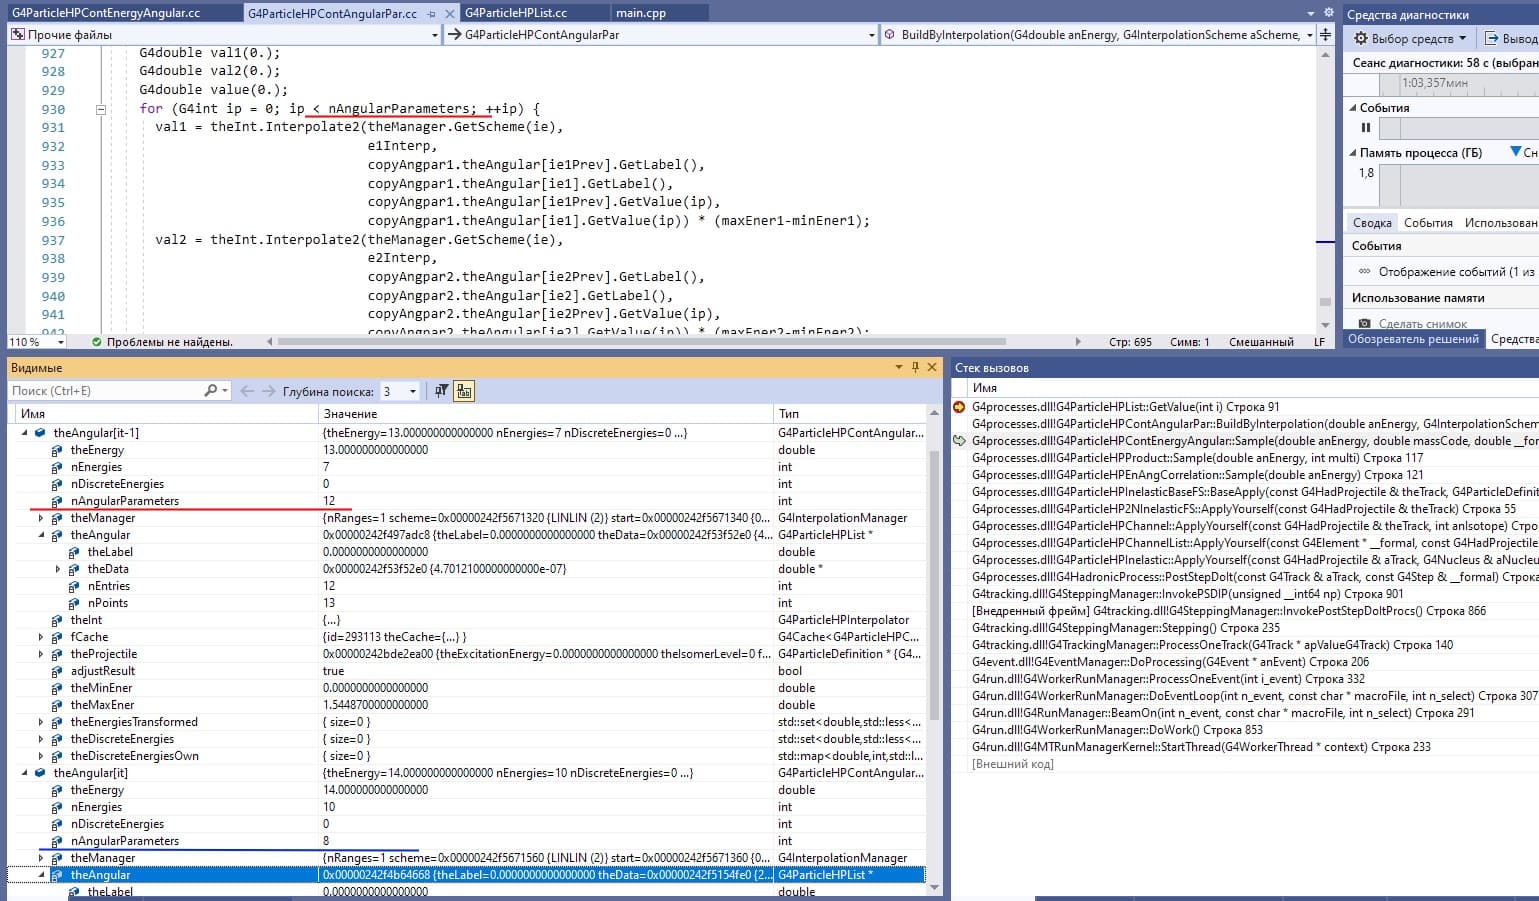Image resolution: width=1539 pixels, height=901 pixels.
Task: Click the forward arrow in Locals search bar
Action: (268, 391)
